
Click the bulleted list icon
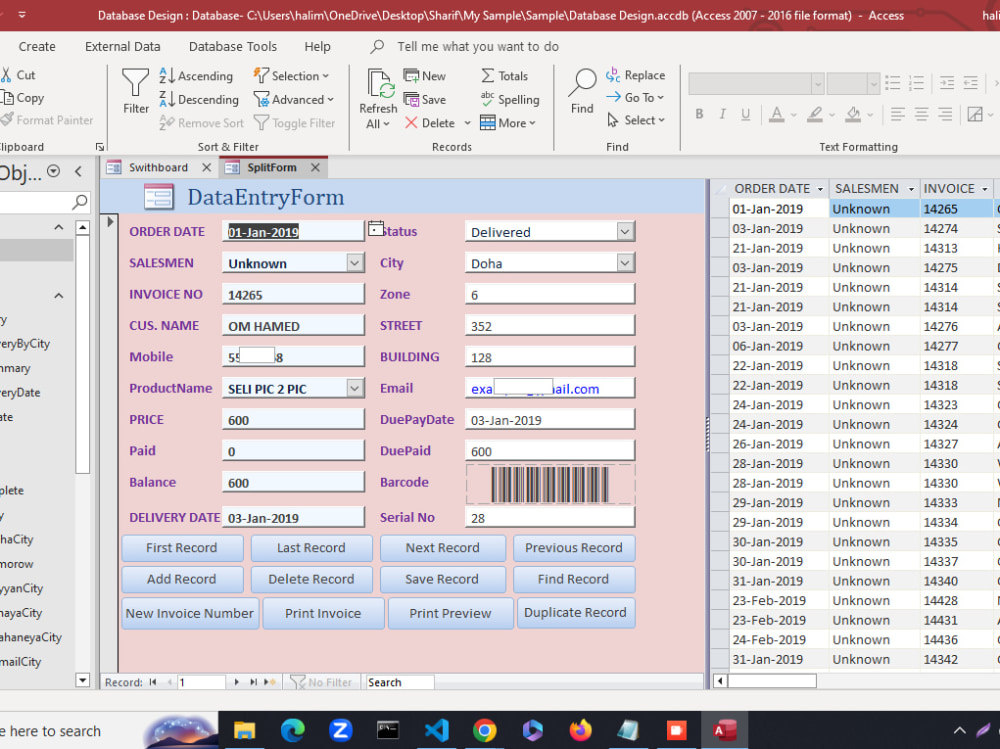pyautogui.click(x=893, y=83)
